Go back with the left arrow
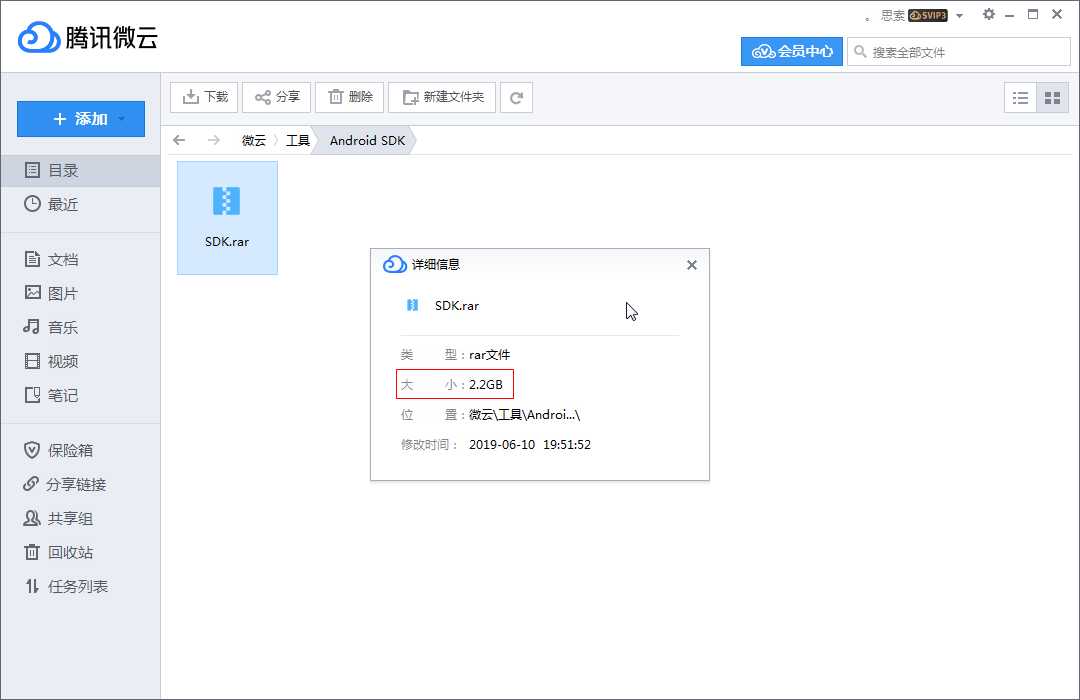The width and height of the screenshot is (1080, 700). pos(179,141)
